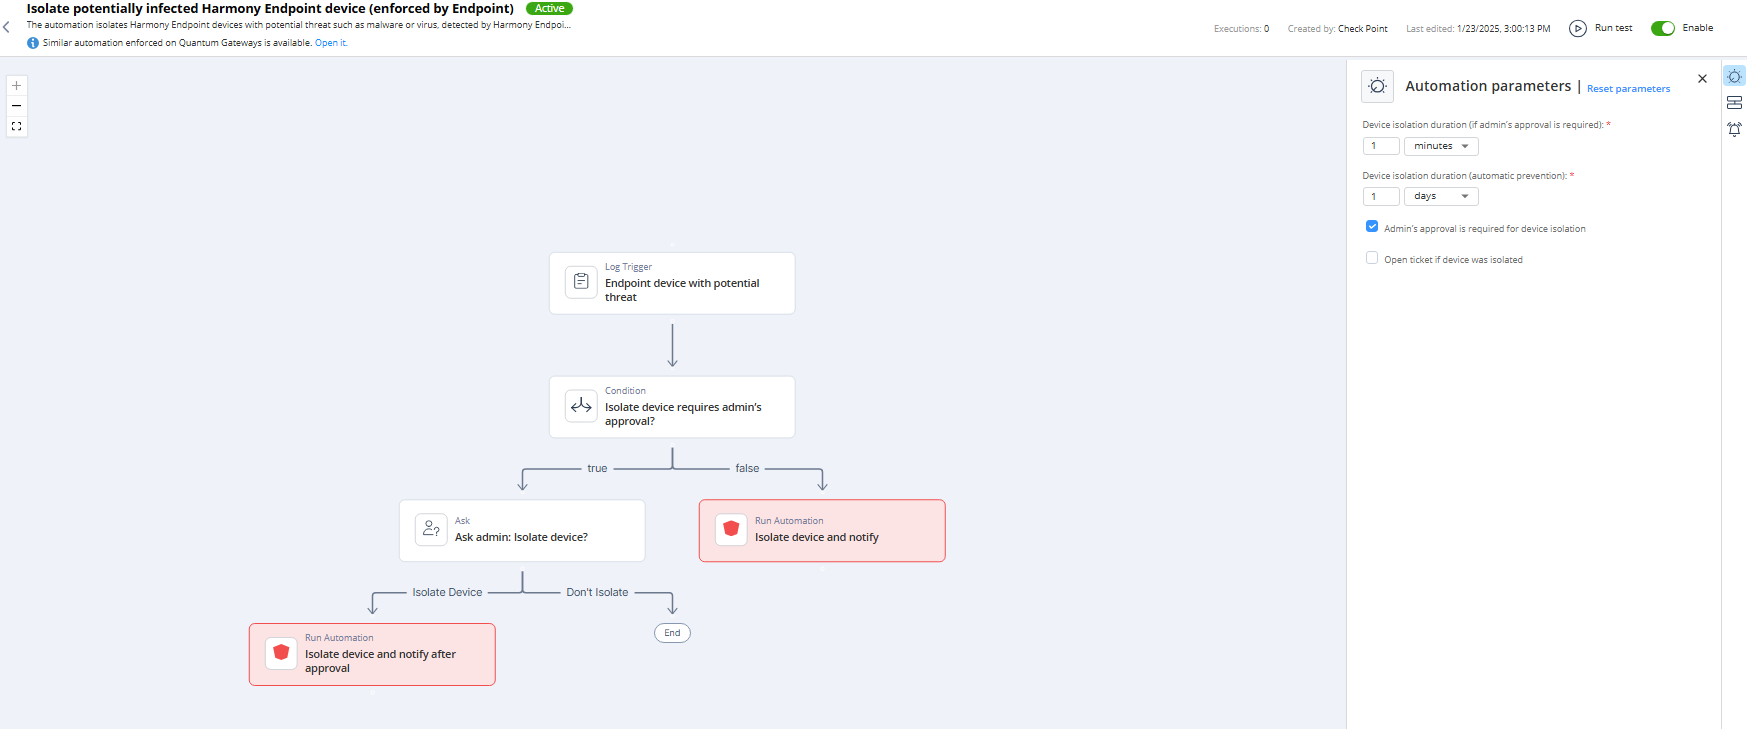Zoom in the canvas with plus icon
This screenshot has height=729, width=1747.
point(16,86)
